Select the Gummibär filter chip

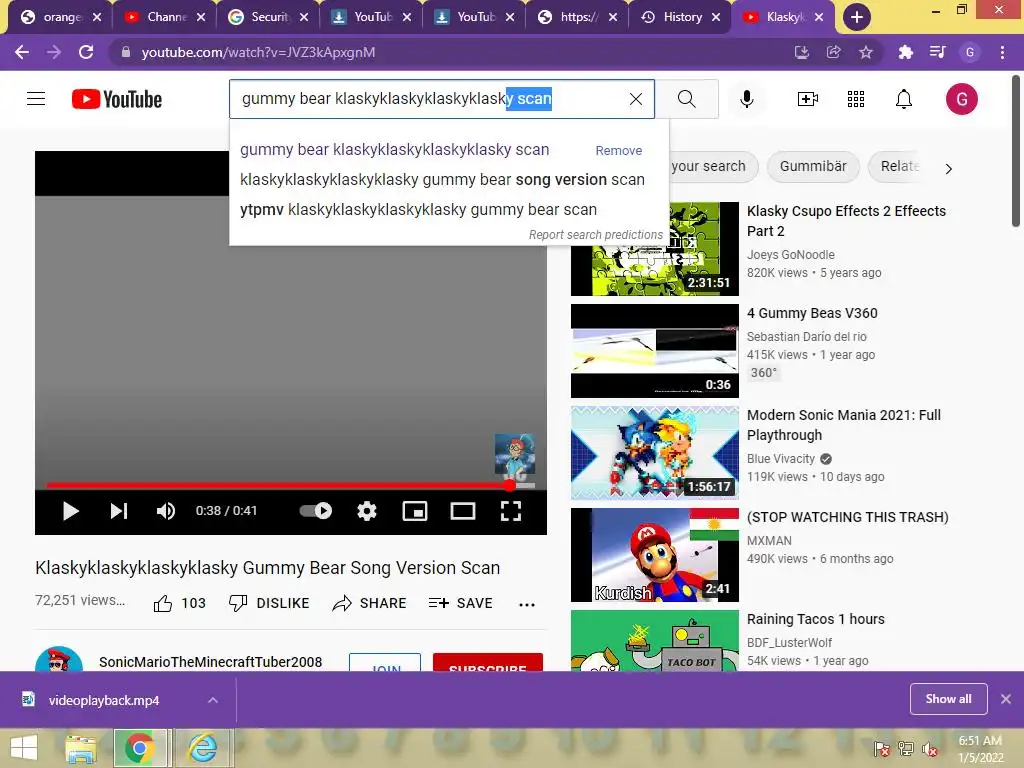813,167
